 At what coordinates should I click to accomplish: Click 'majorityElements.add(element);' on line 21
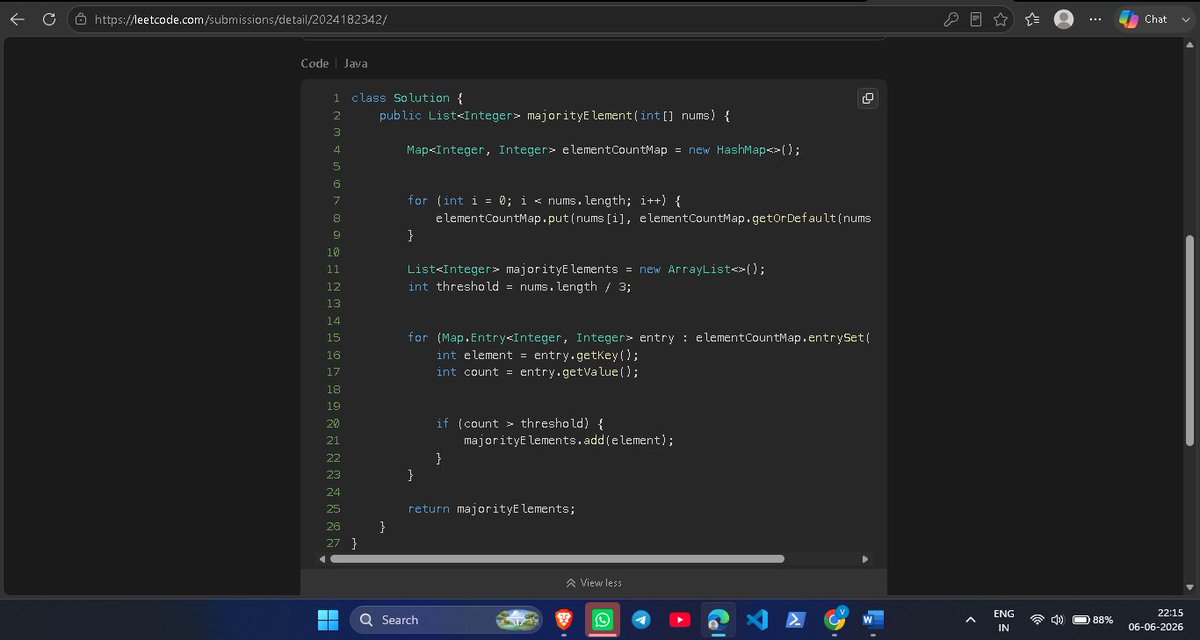[569, 441]
